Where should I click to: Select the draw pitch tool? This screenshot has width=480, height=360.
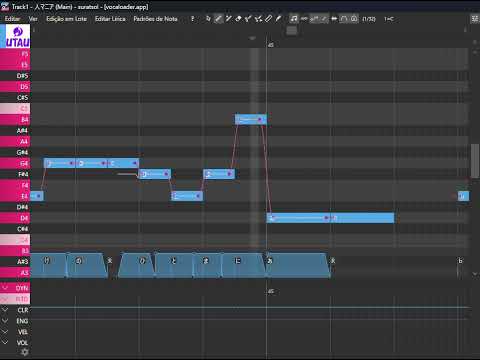click(x=248, y=19)
